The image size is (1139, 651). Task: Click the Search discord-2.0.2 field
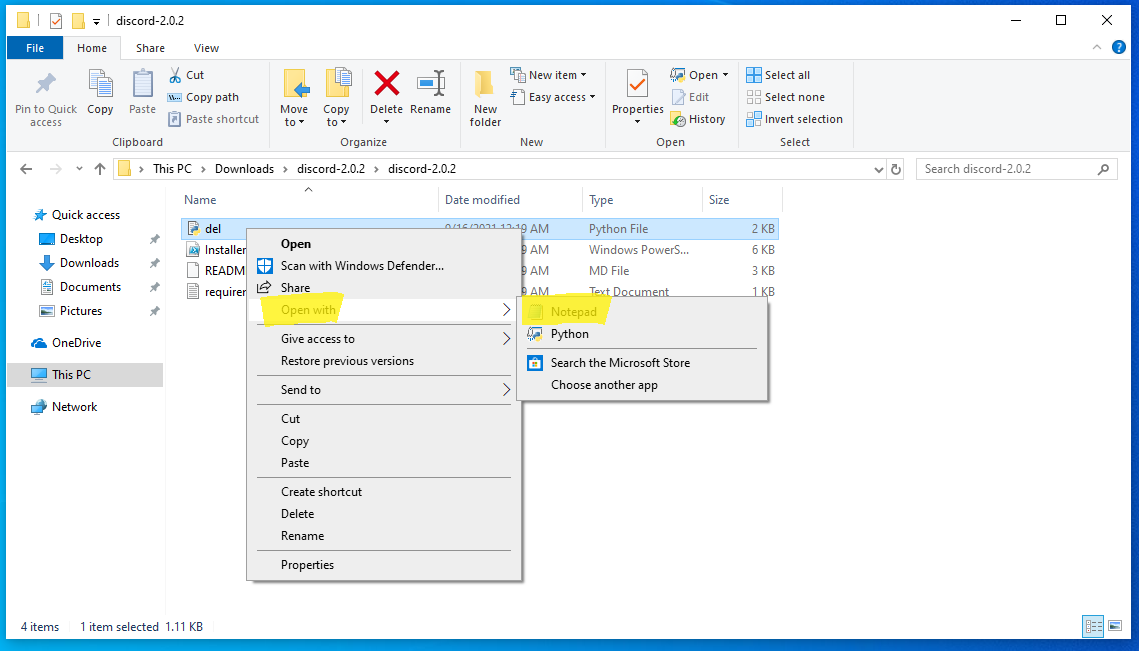(x=1017, y=169)
